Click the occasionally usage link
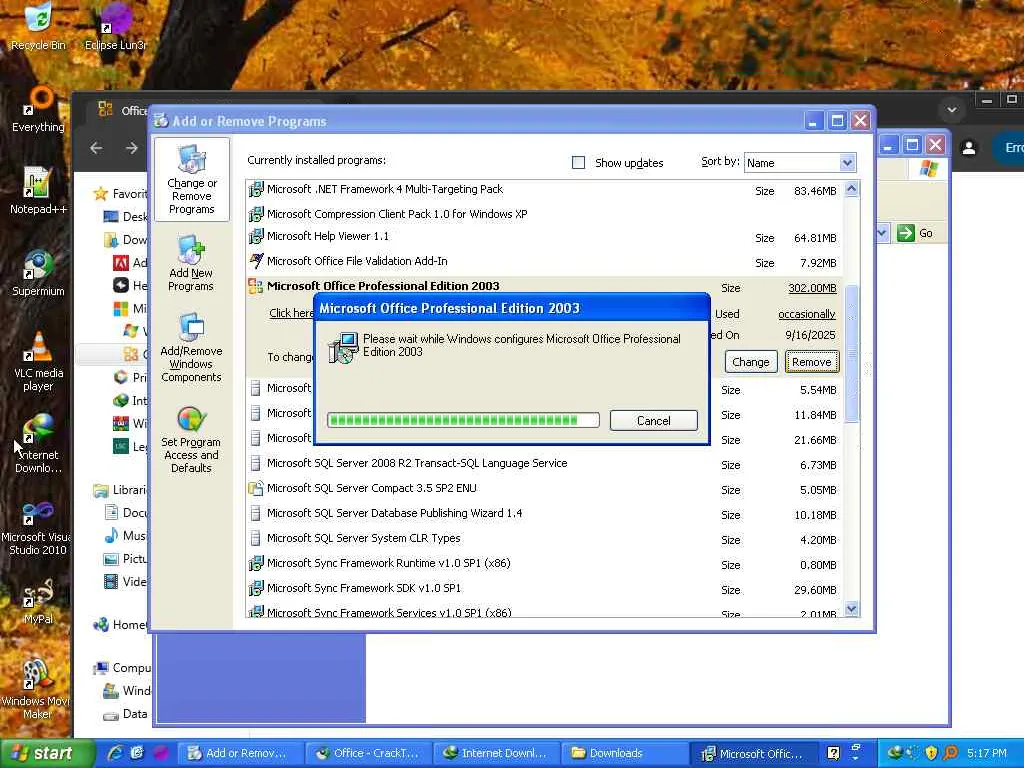Viewport: 1024px width, 768px height. click(807, 314)
